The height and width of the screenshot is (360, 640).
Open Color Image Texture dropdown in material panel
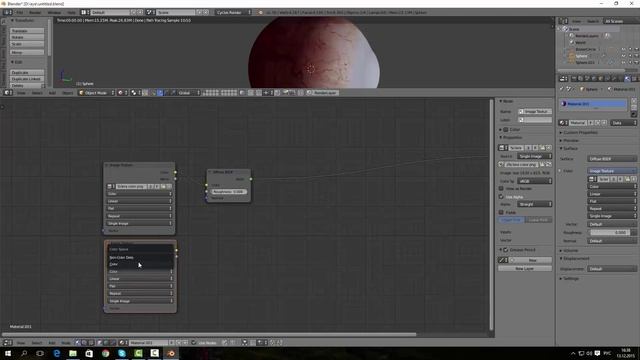612,171
